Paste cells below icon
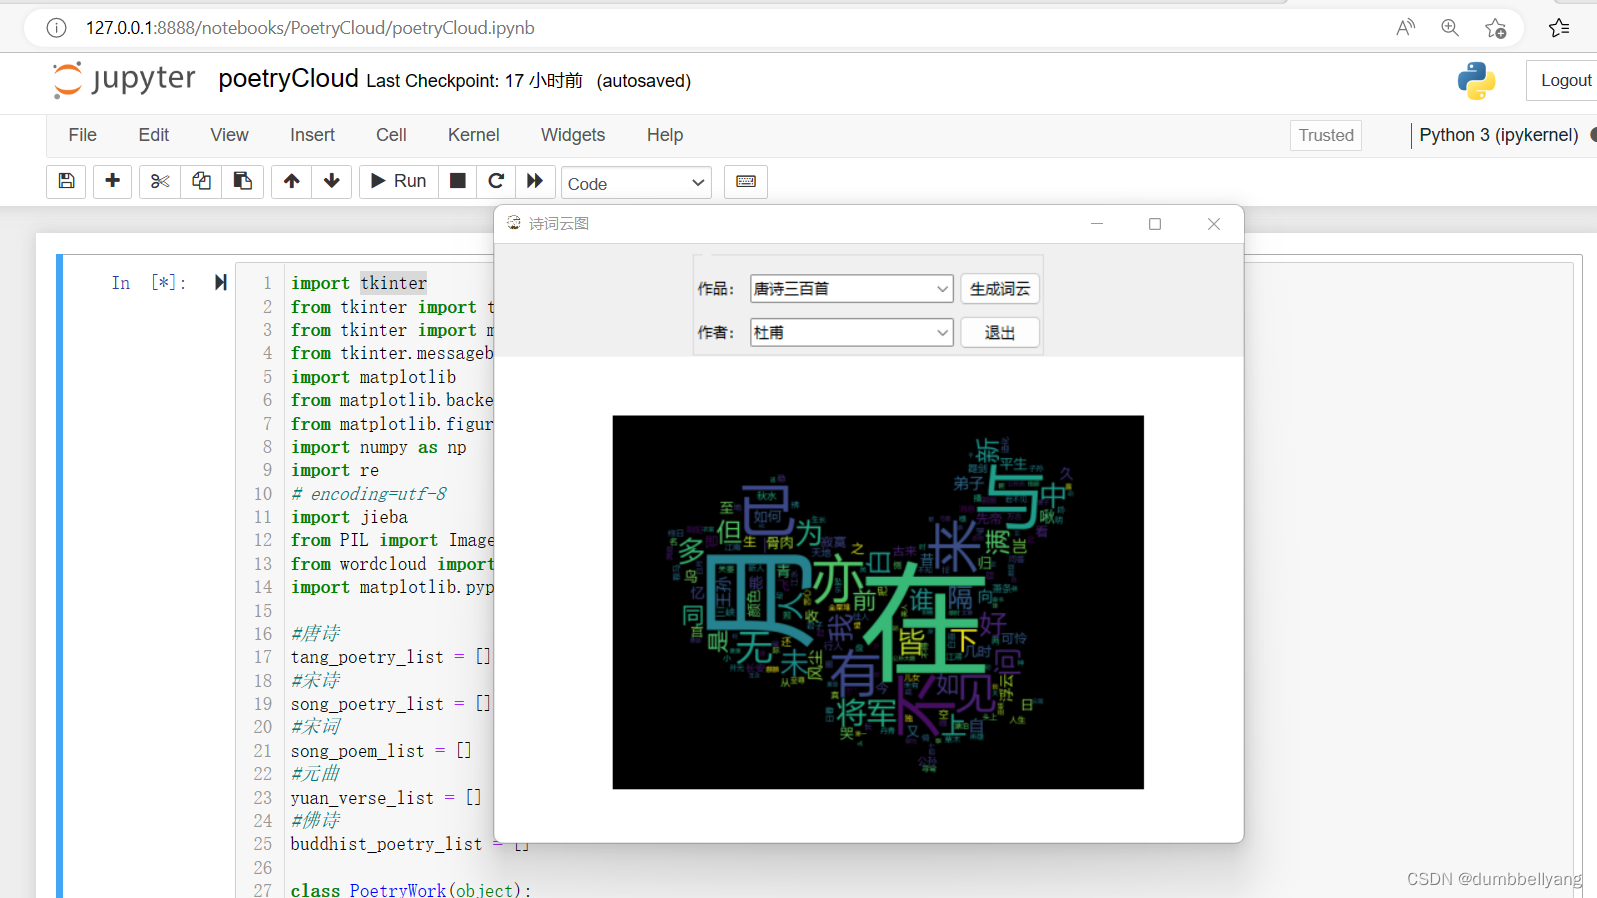The height and width of the screenshot is (898, 1597). point(242,181)
